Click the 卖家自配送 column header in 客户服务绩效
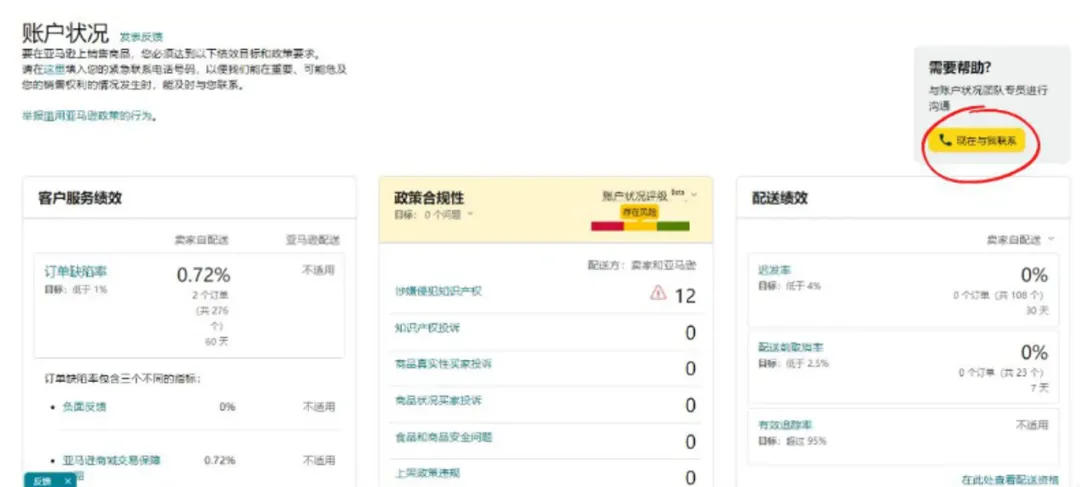1080x487 pixels. pyautogui.click(x=201, y=240)
